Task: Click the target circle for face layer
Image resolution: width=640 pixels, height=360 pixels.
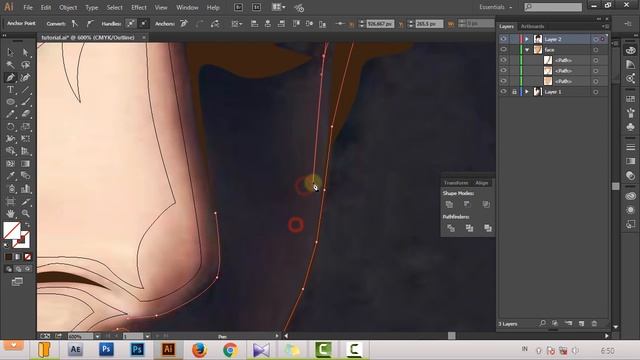Action: 596,50
